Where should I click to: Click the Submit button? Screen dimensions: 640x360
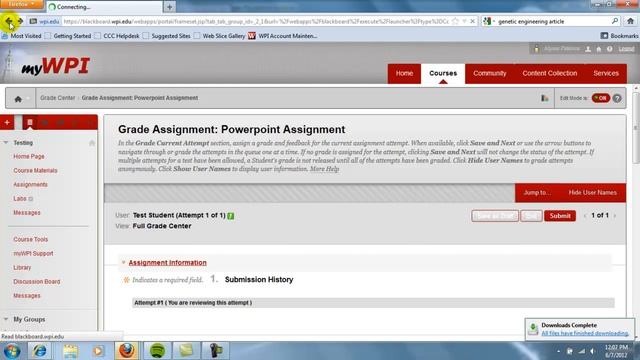coord(560,216)
